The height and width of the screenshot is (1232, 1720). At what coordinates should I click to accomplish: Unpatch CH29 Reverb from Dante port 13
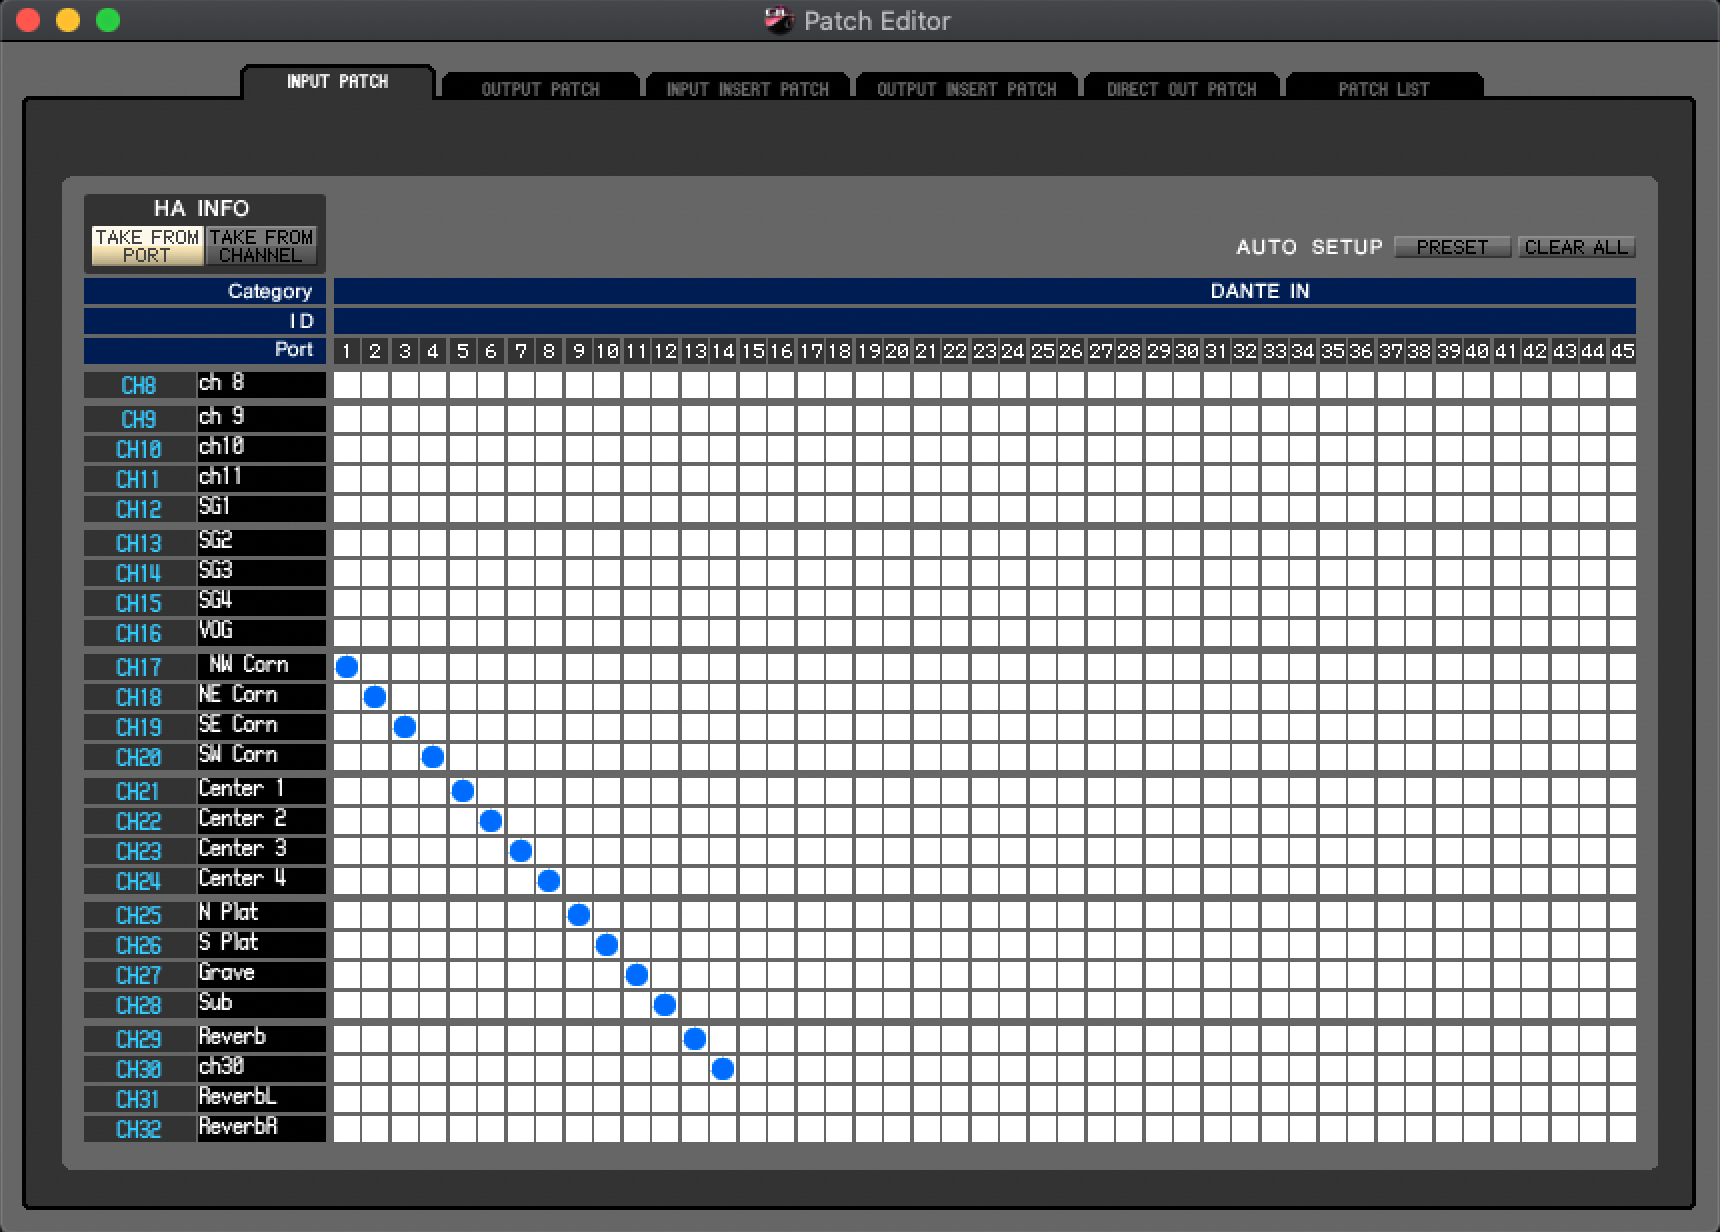pyautogui.click(x=694, y=1039)
